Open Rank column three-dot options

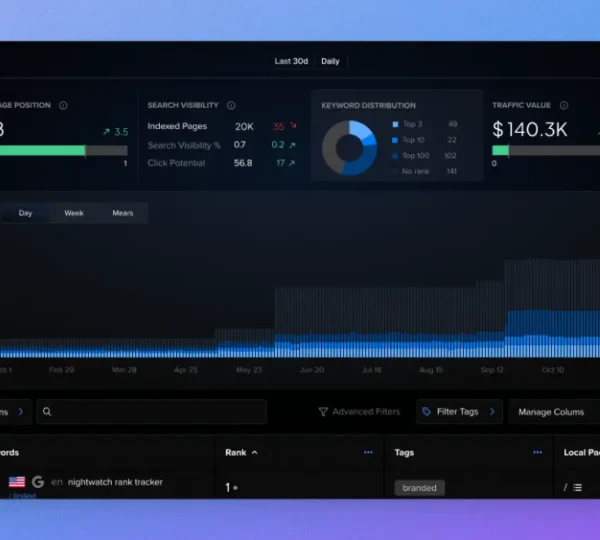tap(368, 453)
